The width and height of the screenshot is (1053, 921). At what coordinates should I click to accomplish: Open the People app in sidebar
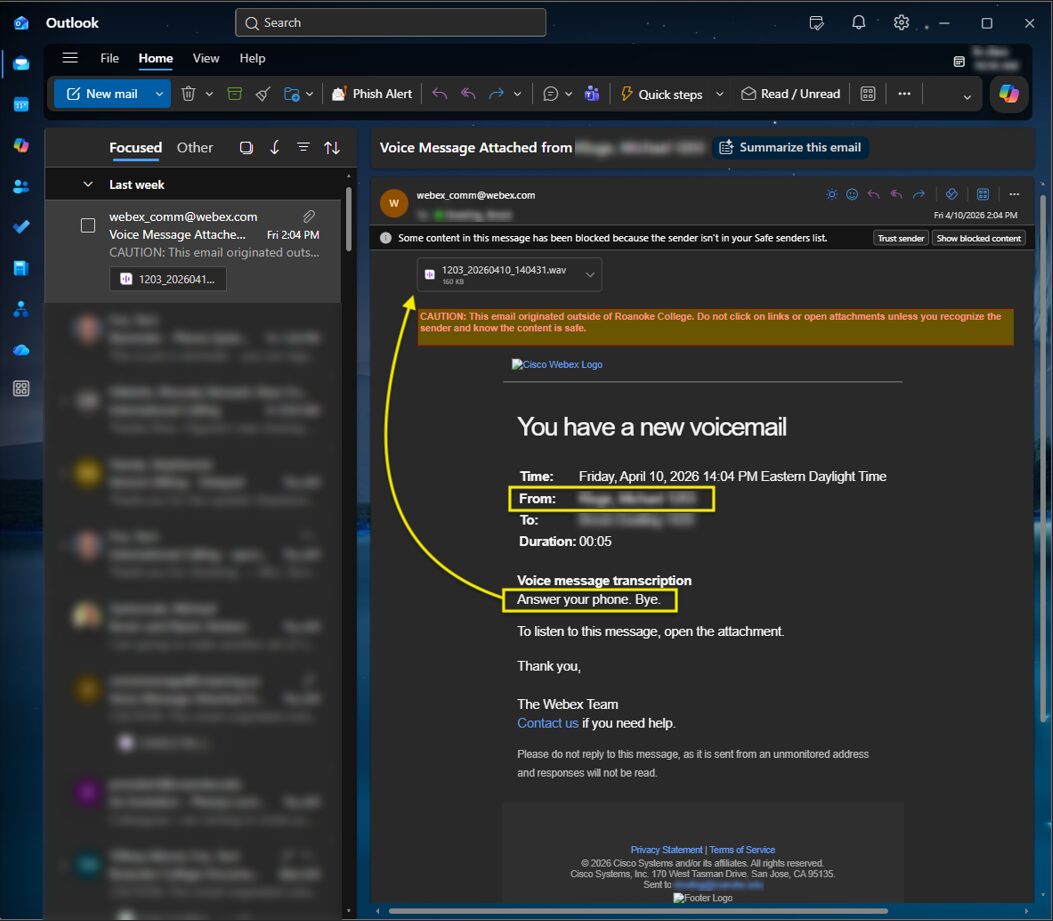click(x=21, y=186)
